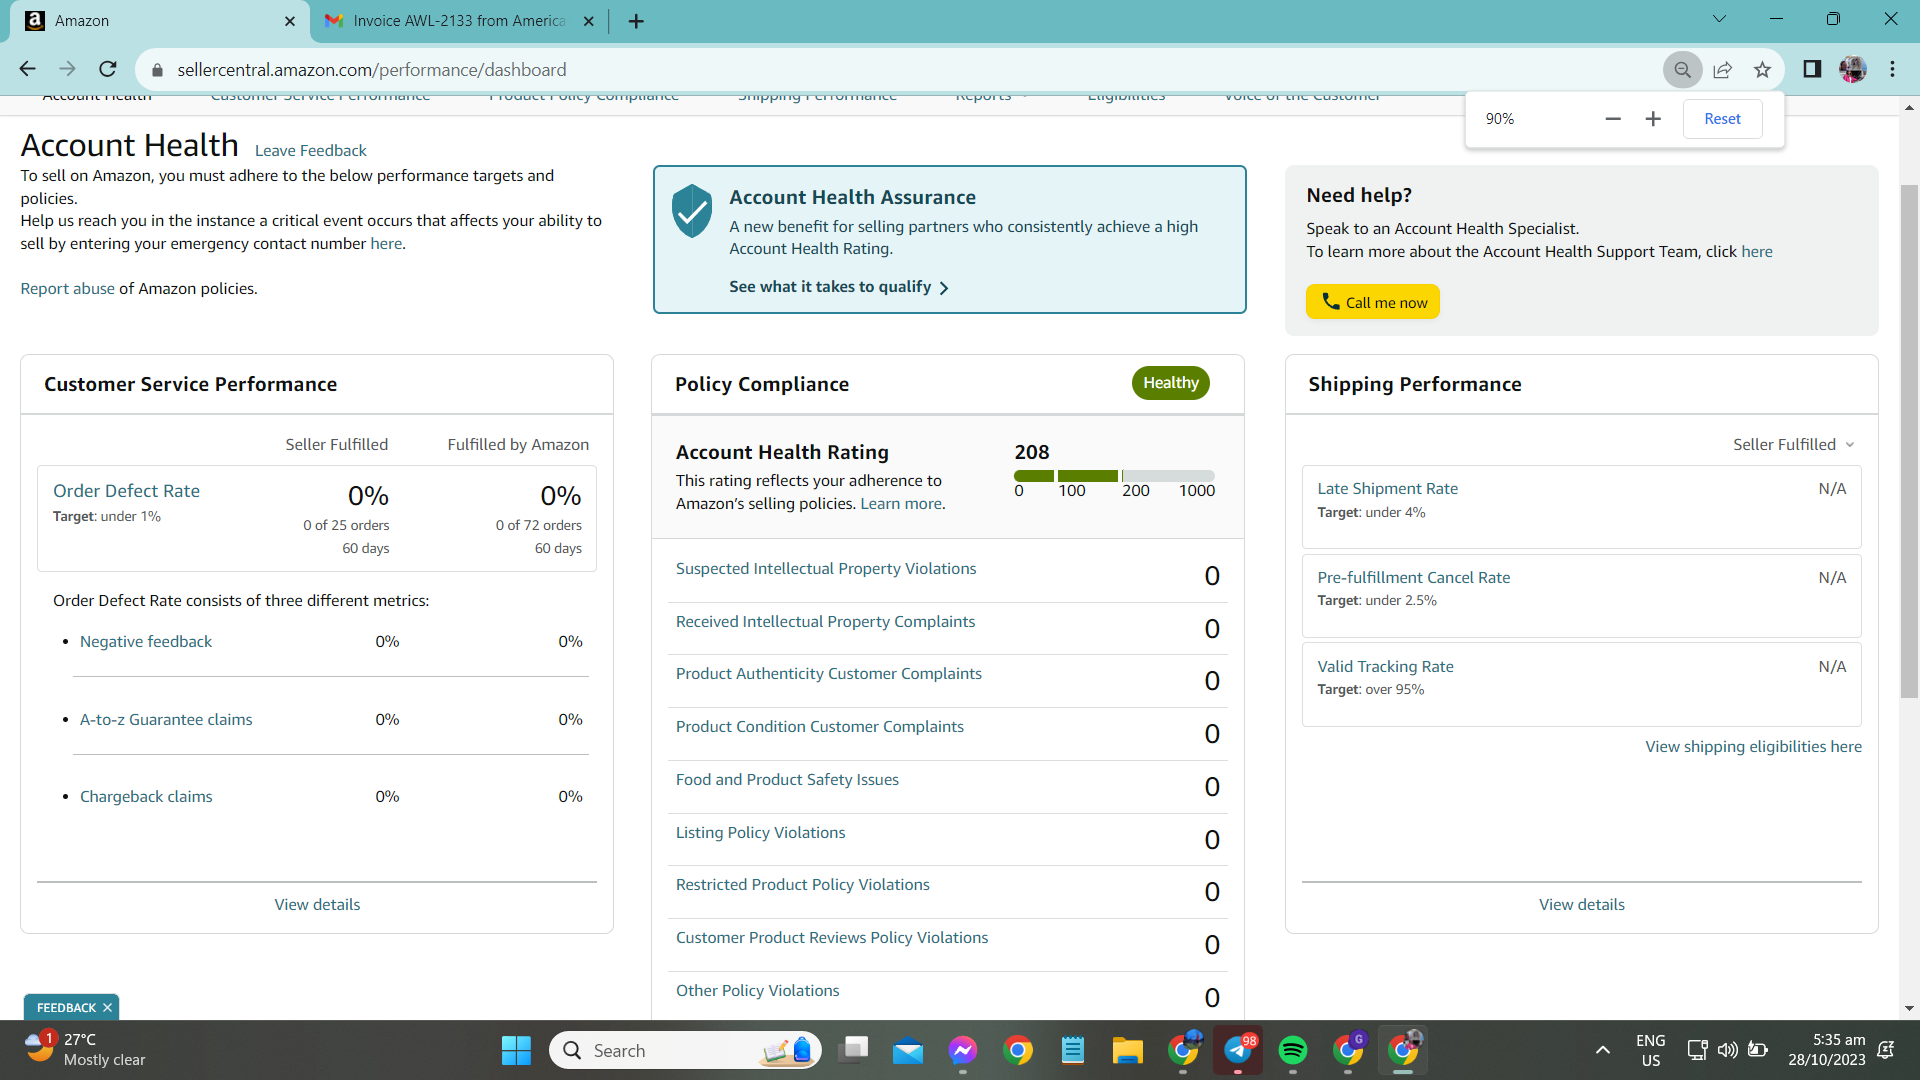
Task: Open a new browser tab
Action: pos(636,21)
